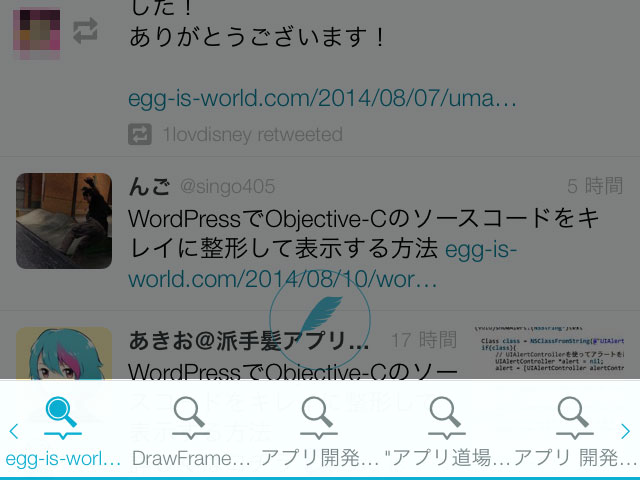View the code screenshot image attachment
The height and width of the screenshot is (480, 640).
(x=549, y=349)
